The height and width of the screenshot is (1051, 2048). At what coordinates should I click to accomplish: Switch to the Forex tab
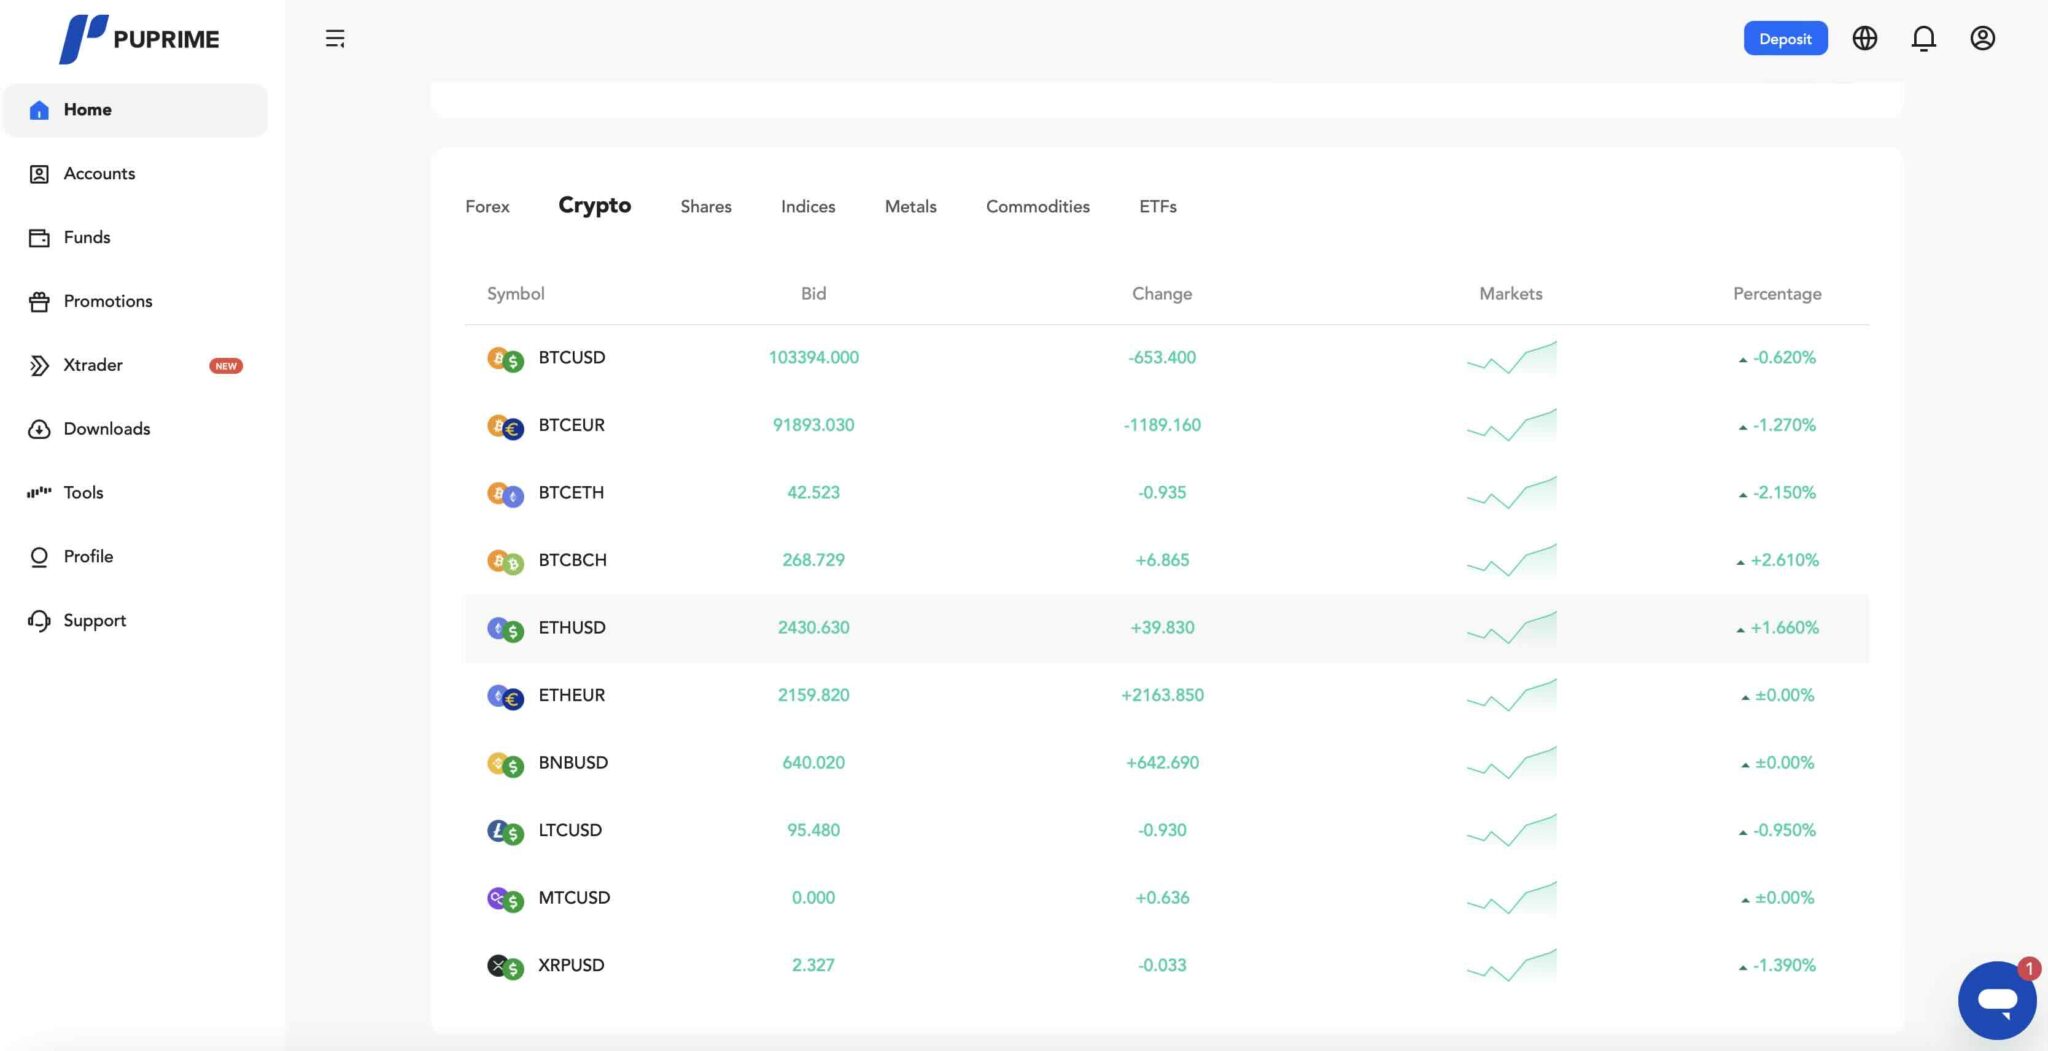[x=487, y=207]
